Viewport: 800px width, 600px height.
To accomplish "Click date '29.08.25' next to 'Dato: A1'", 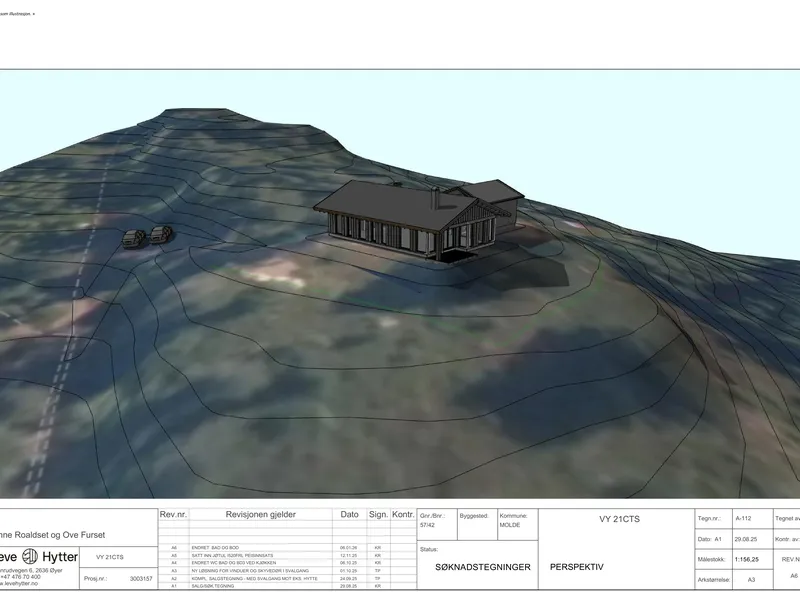I will 746,539.
